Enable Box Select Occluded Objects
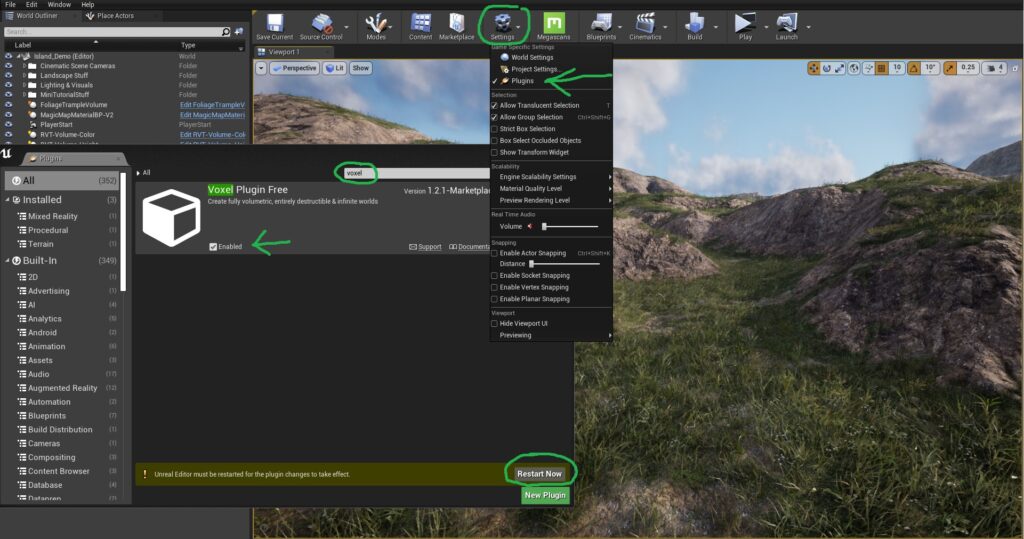This screenshot has width=1024, height=539. point(494,140)
